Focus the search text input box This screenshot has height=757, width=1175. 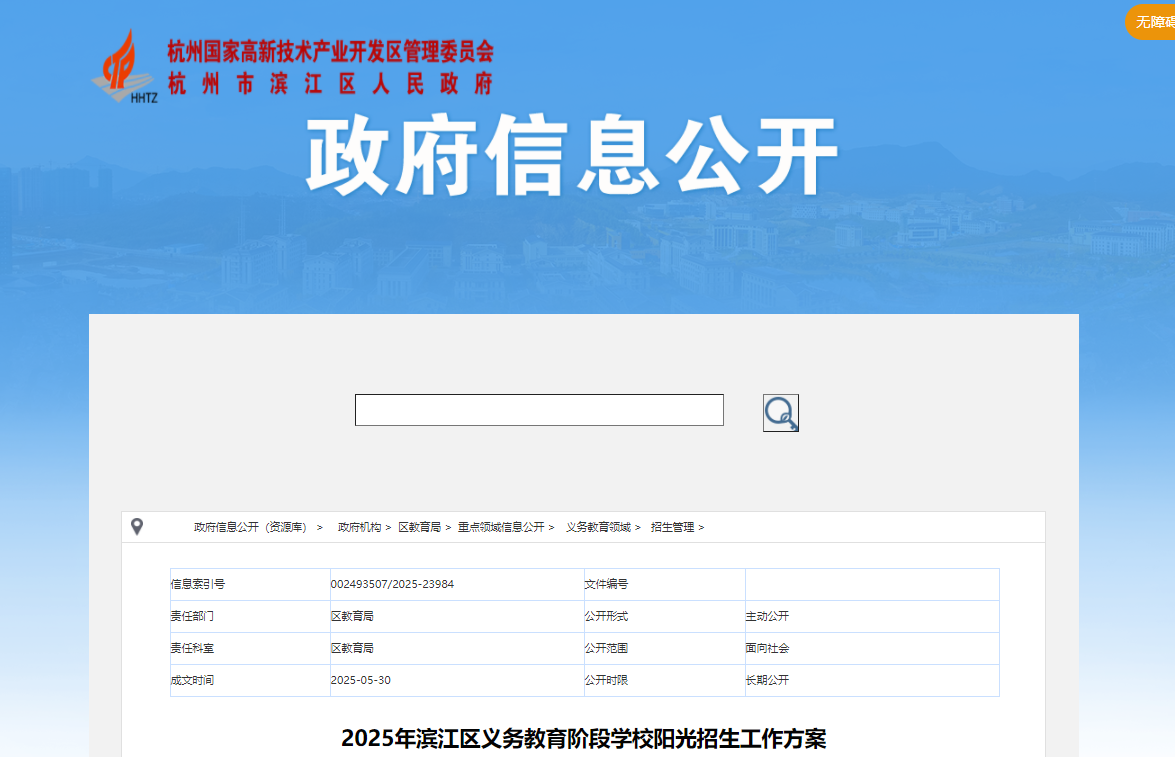tap(539, 410)
